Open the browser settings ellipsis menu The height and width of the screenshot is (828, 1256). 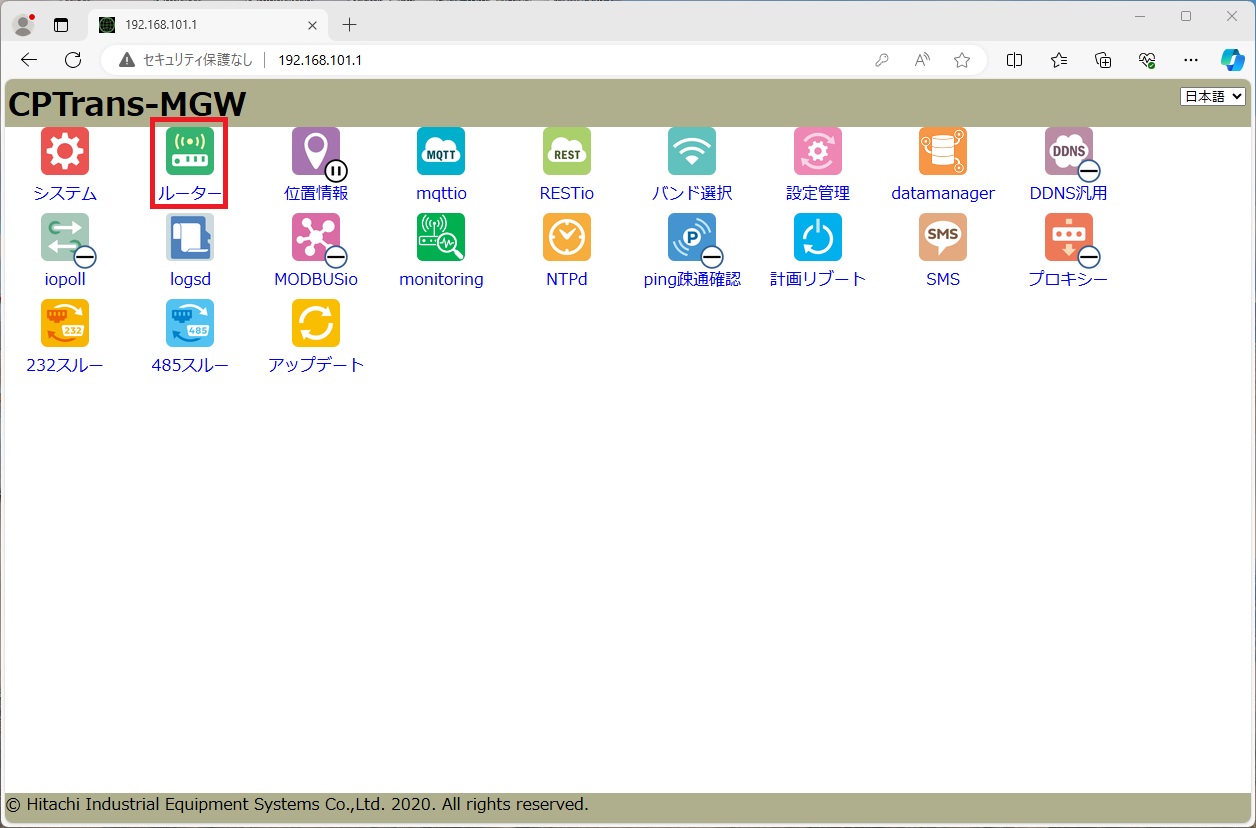pyautogui.click(x=1191, y=60)
